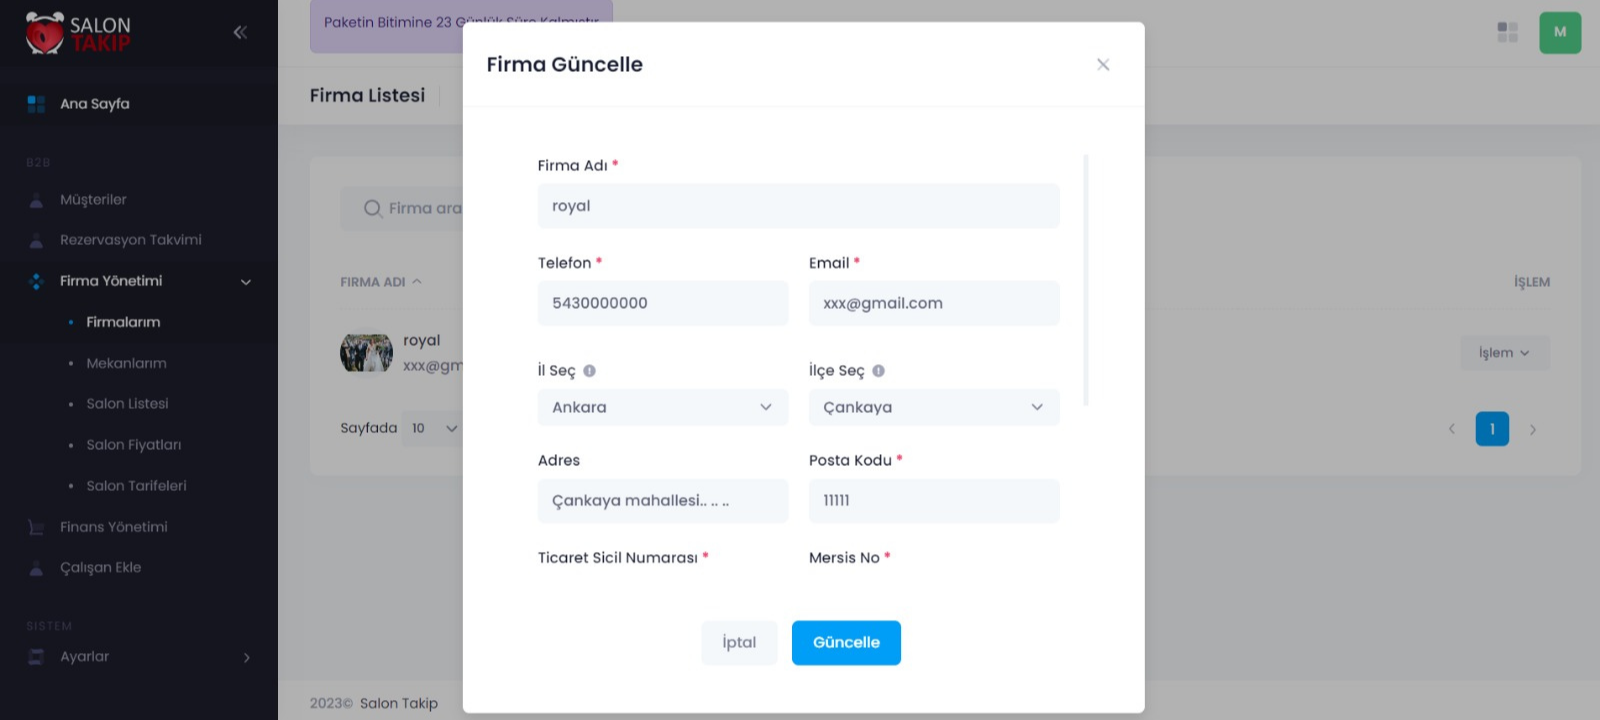Click the grid apps icon in header
Viewport: 1600px width, 720px height.
1508,32
